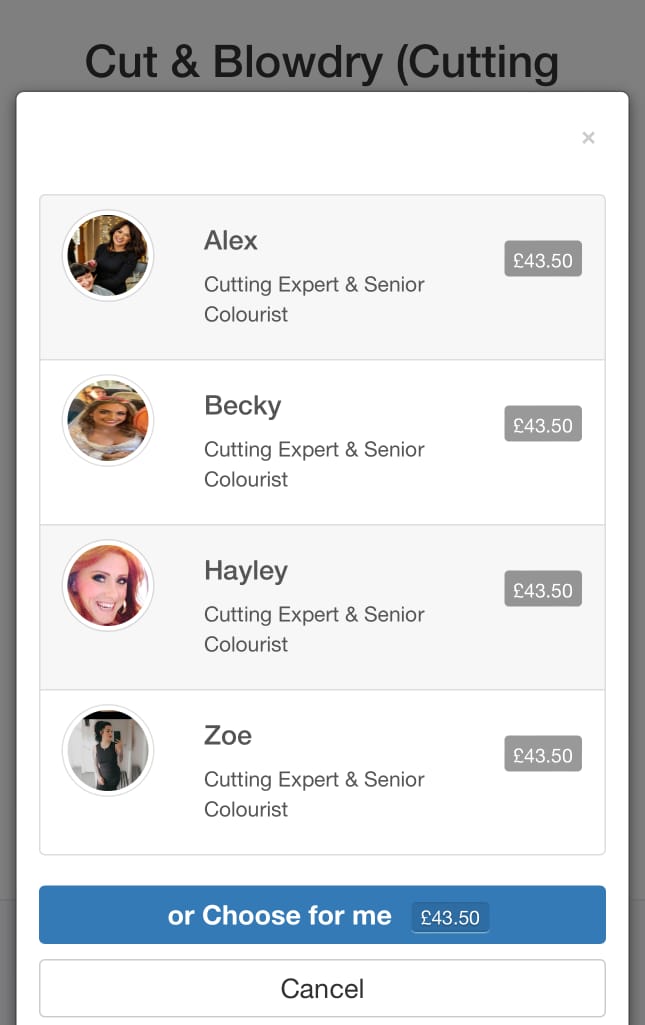Click Becky's profile photo

[x=108, y=421]
